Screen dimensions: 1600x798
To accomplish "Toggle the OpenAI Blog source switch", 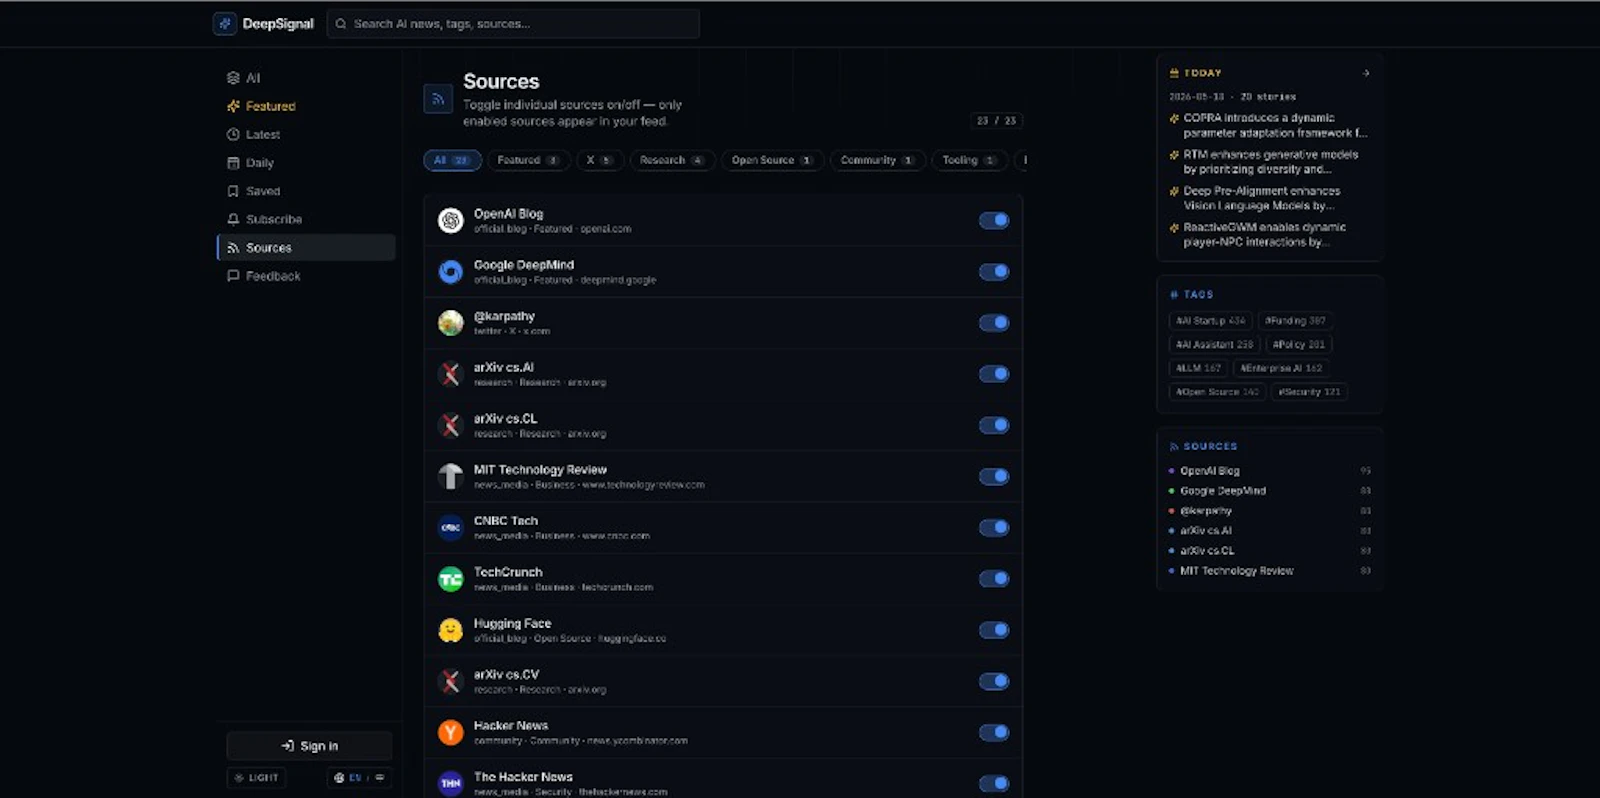I will tap(994, 221).
